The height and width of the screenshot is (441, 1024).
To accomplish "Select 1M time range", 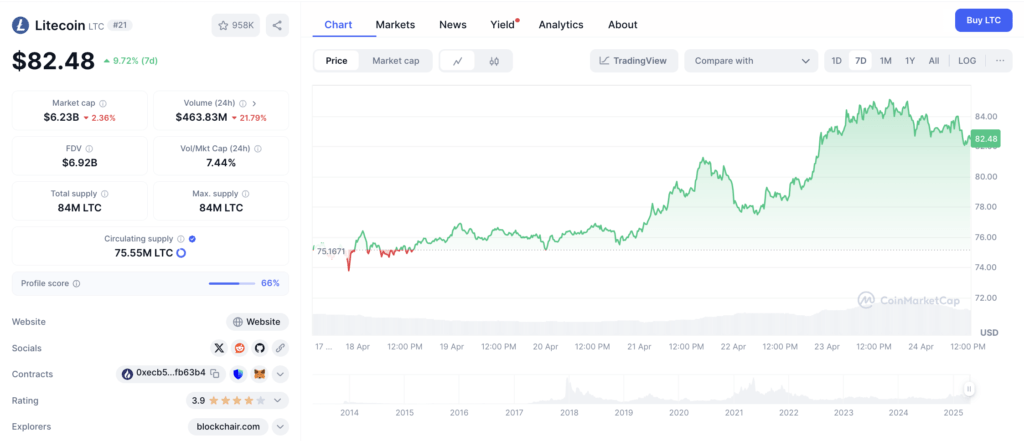I will click(x=886, y=61).
